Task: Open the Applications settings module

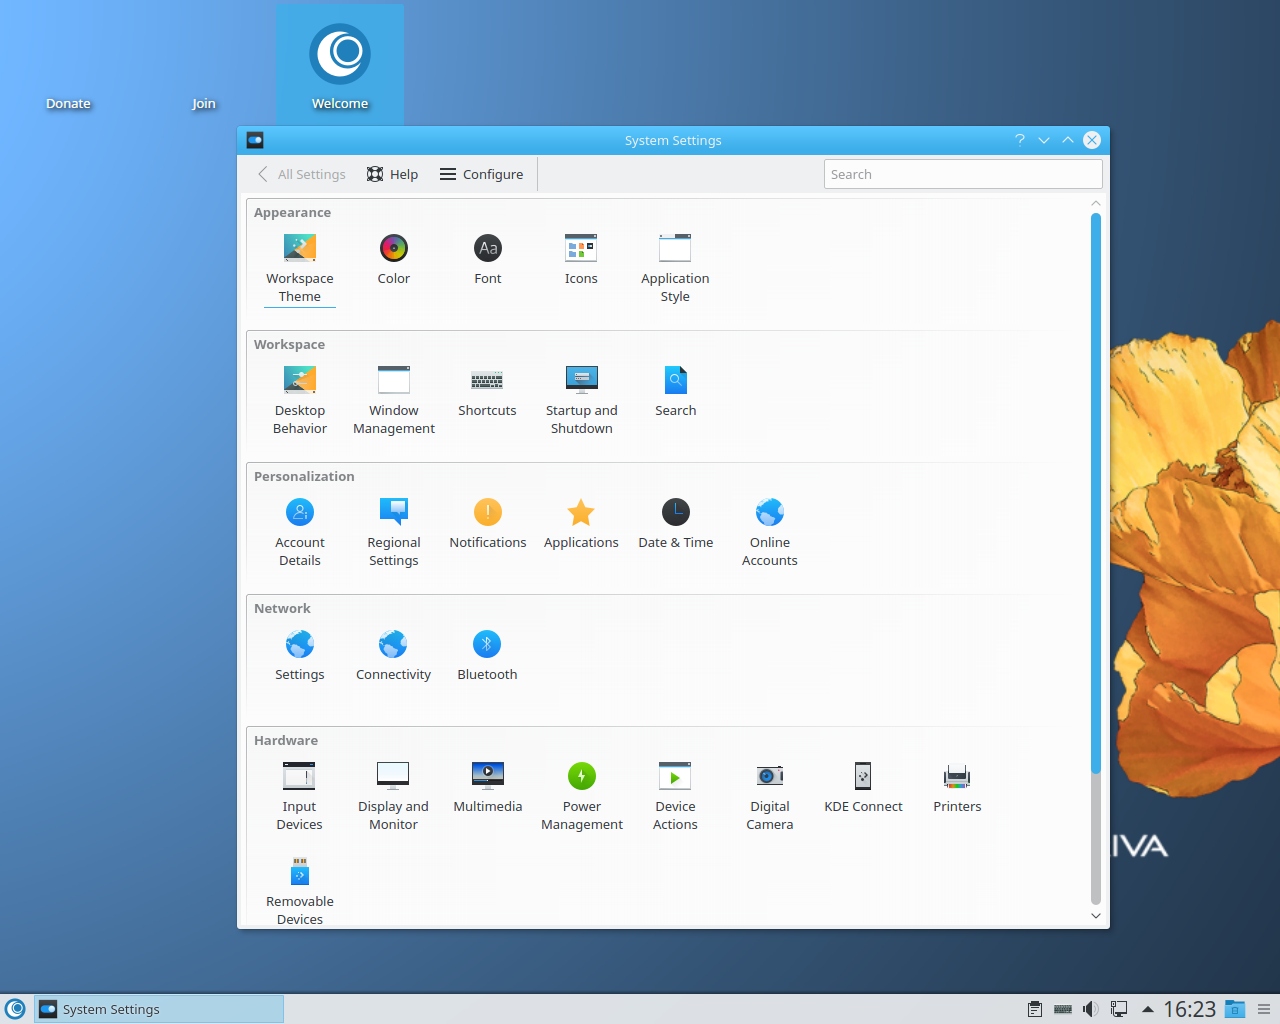Action: pyautogui.click(x=581, y=523)
